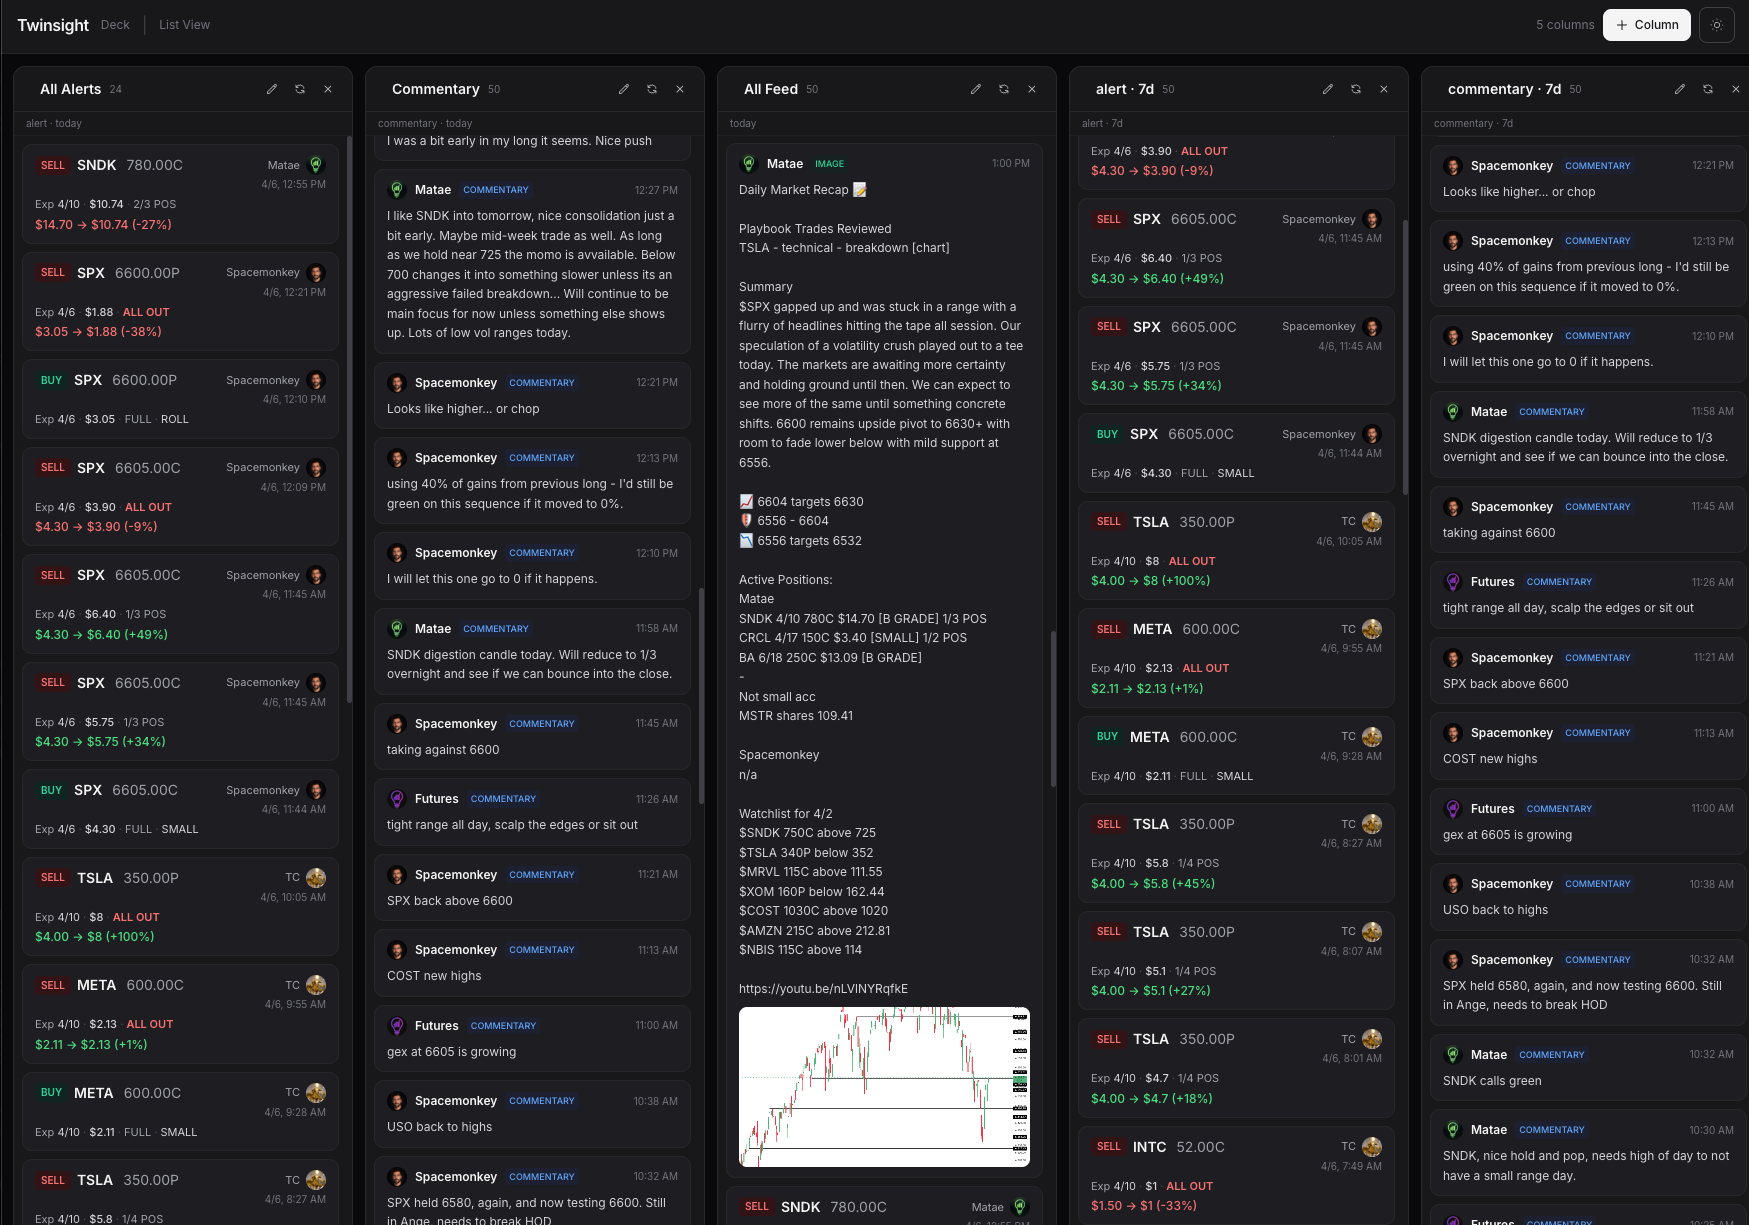Click Matae's avatar on the Daily Market Recap post

coord(748,163)
